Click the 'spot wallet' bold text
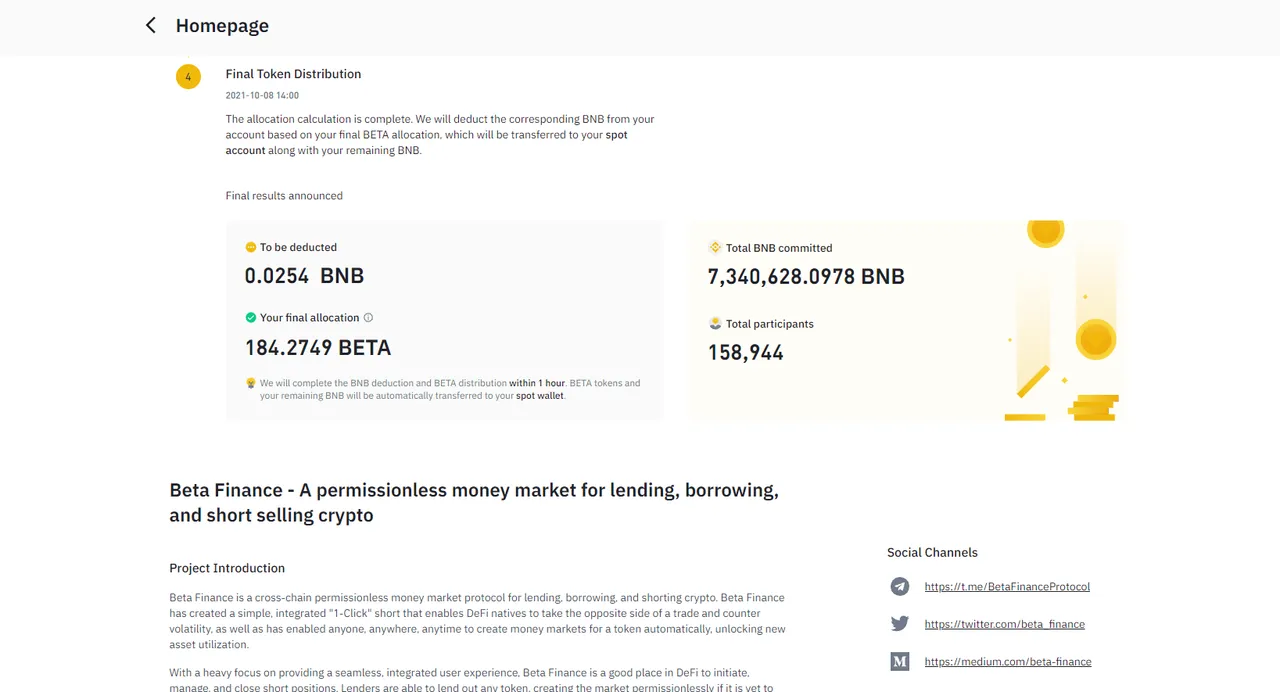This screenshot has width=1280, height=692. (x=540, y=396)
